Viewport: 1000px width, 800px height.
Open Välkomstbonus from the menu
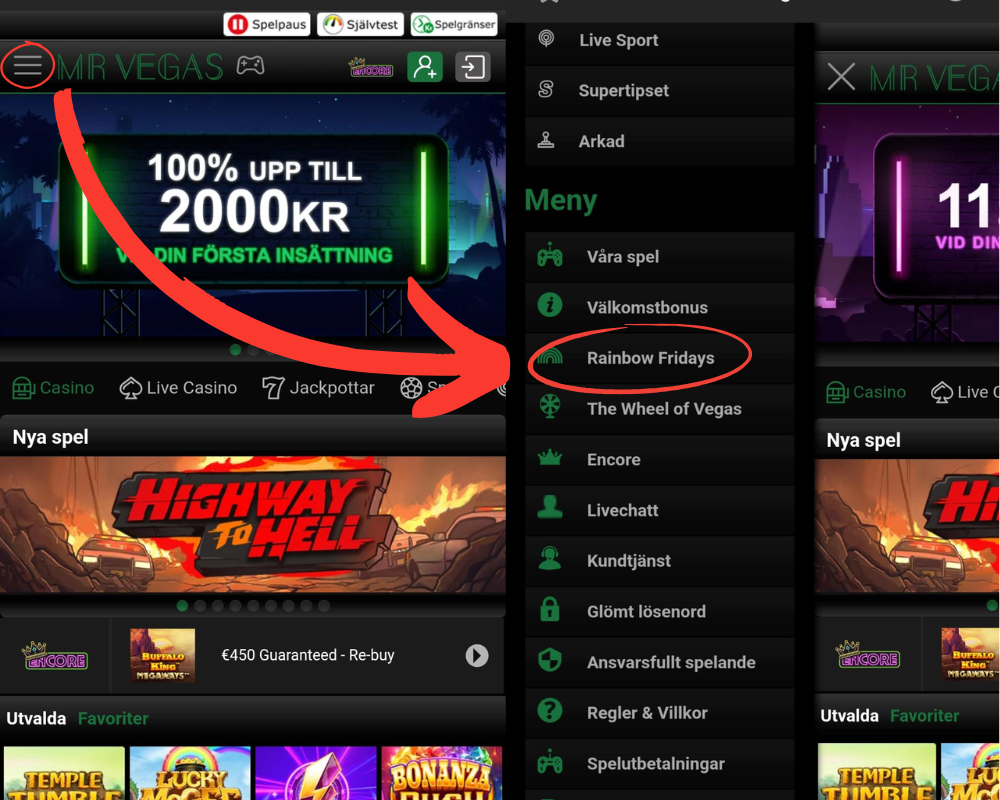(x=646, y=307)
